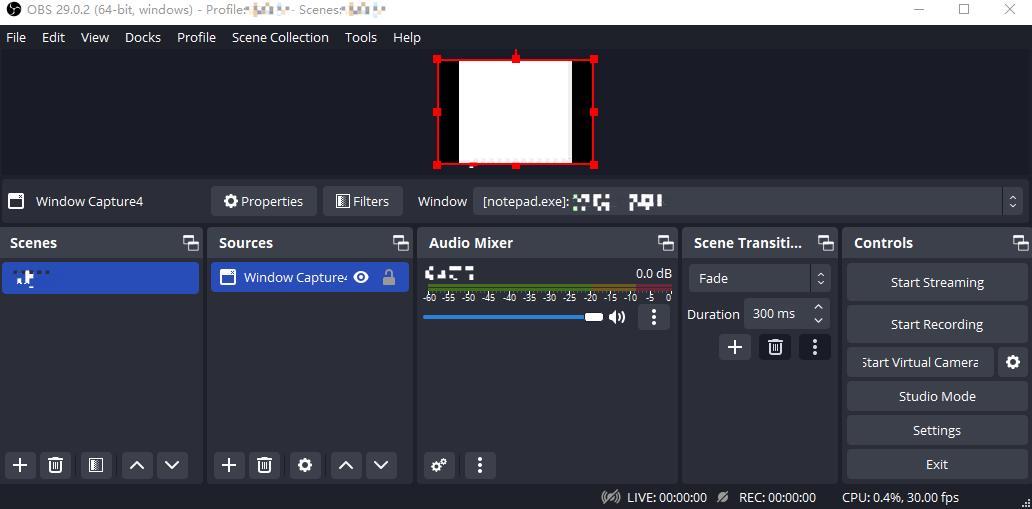Image resolution: width=1032 pixels, height=509 pixels.
Task: Move source up in Sources panel
Action: click(346, 466)
